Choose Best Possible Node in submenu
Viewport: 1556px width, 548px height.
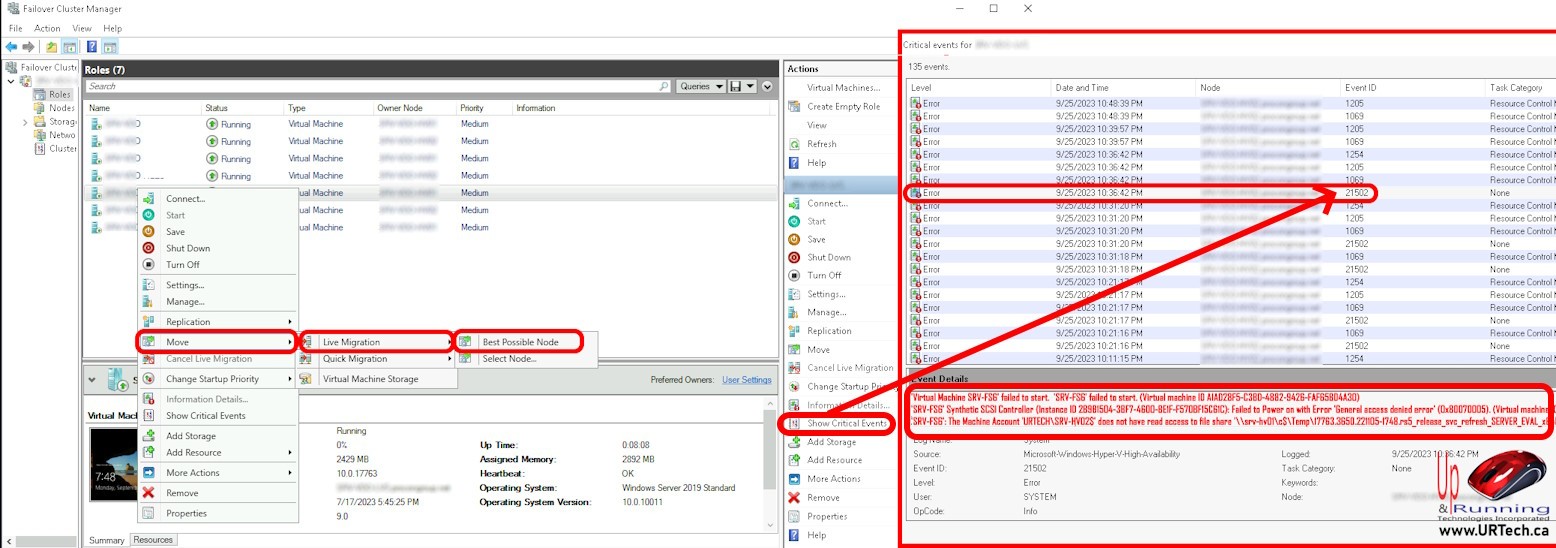519,342
